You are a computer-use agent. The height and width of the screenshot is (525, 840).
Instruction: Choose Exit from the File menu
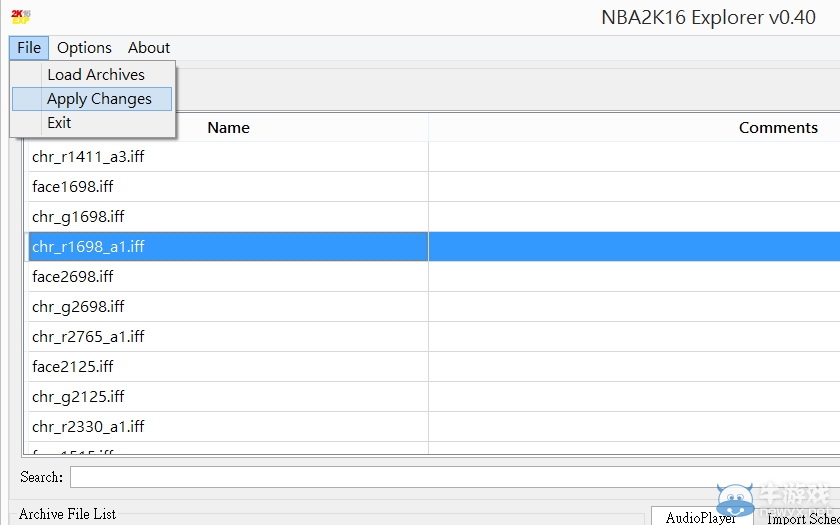click(92, 123)
